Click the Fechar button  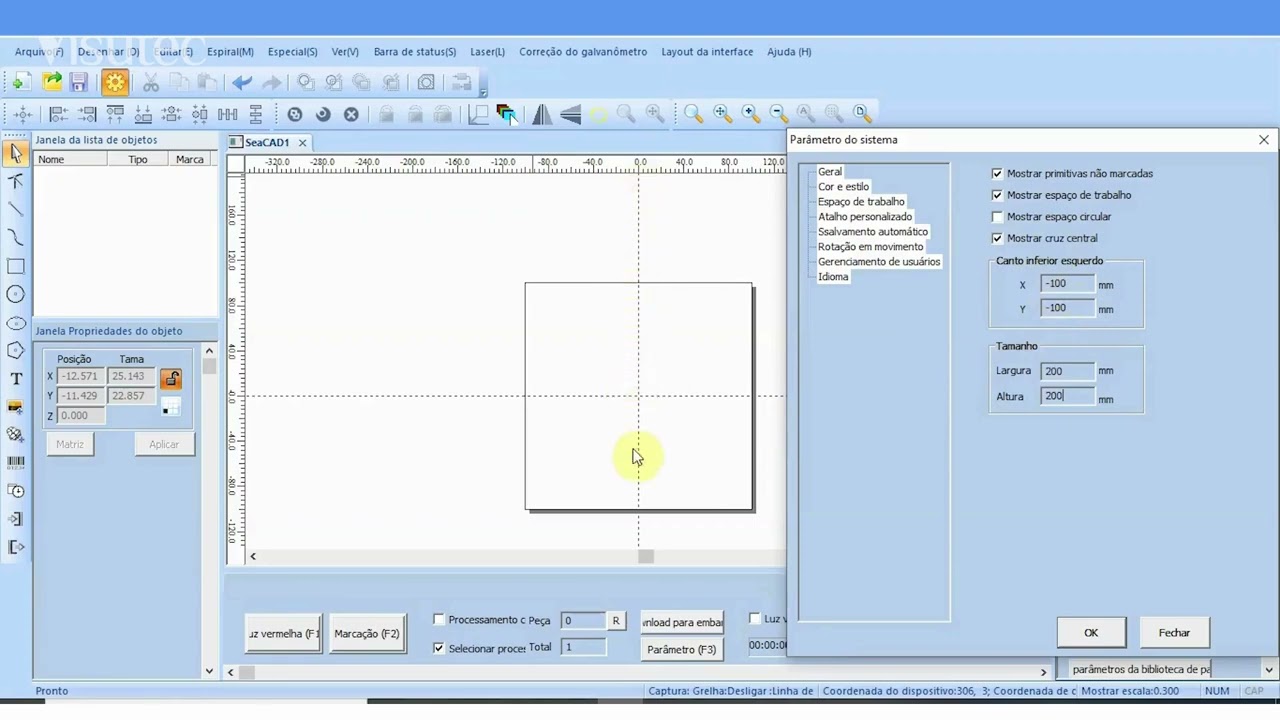click(x=1174, y=632)
